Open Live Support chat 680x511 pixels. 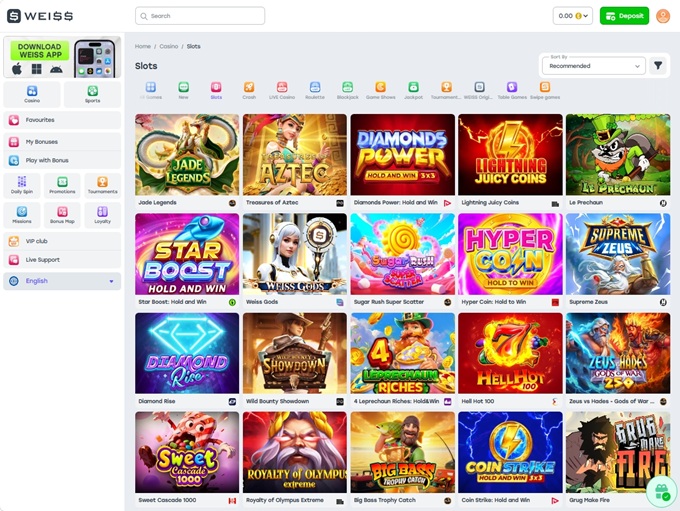[62, 260]
